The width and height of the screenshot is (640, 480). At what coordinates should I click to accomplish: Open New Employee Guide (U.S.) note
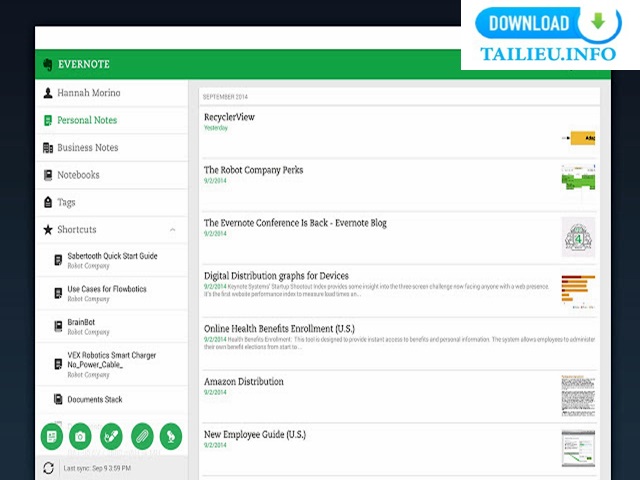pyautogui.click(x=399, y=449)
